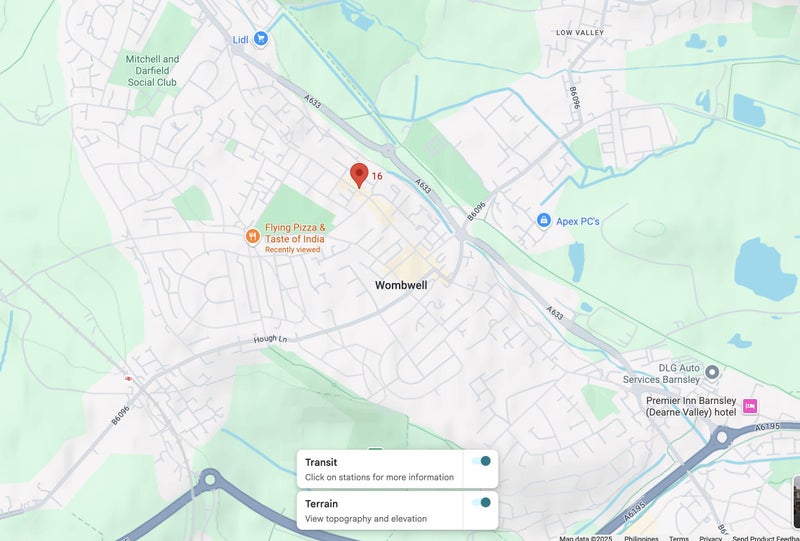
Task: Select Mitchell and Darfield Social Club label
Action: (x=152, y=70)
